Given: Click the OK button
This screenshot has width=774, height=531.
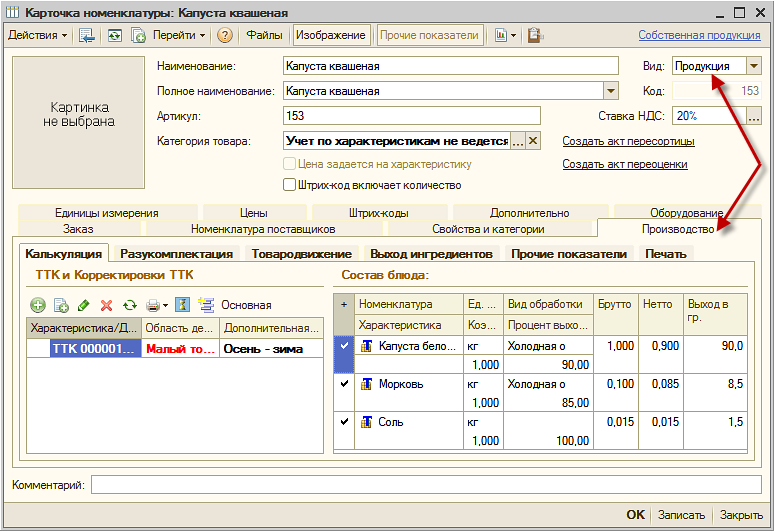Looking at the screenshot, I should [x=636, y=515].
